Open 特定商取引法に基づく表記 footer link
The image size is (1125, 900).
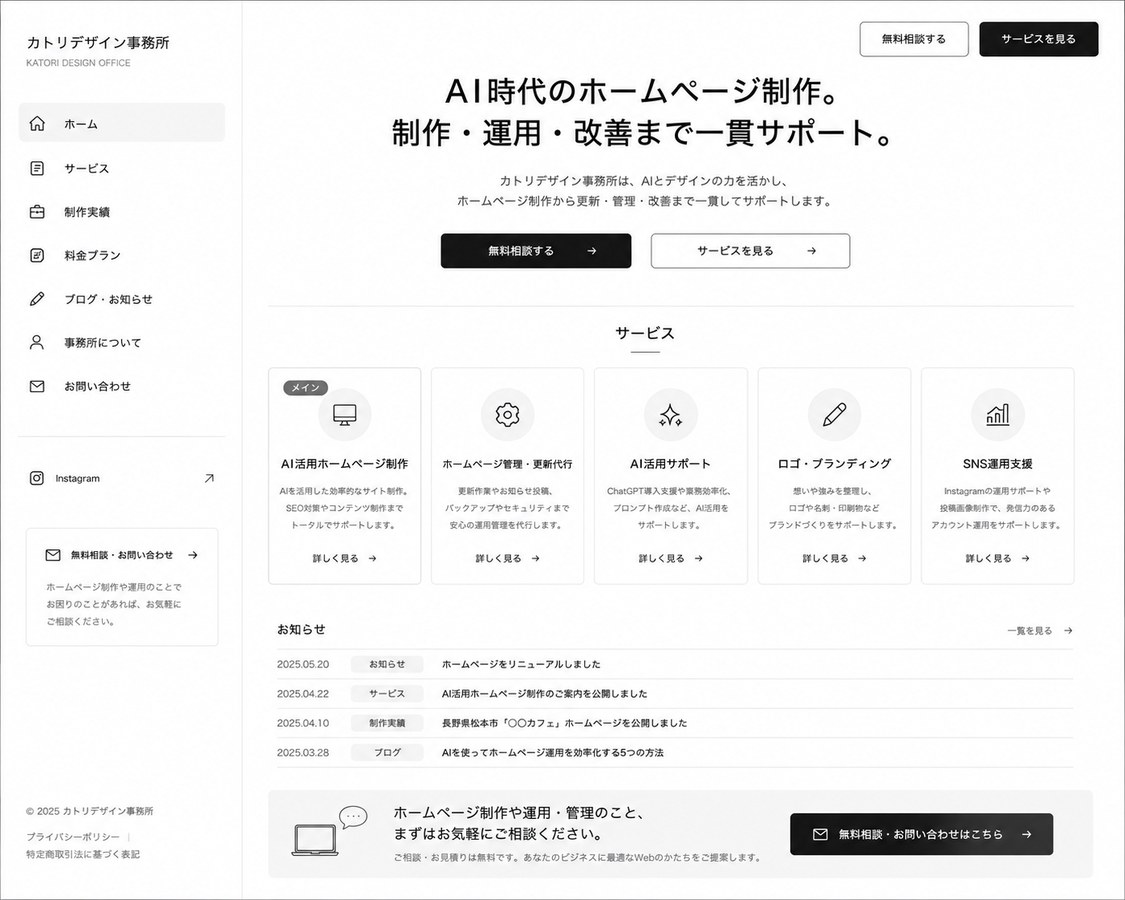83,854
